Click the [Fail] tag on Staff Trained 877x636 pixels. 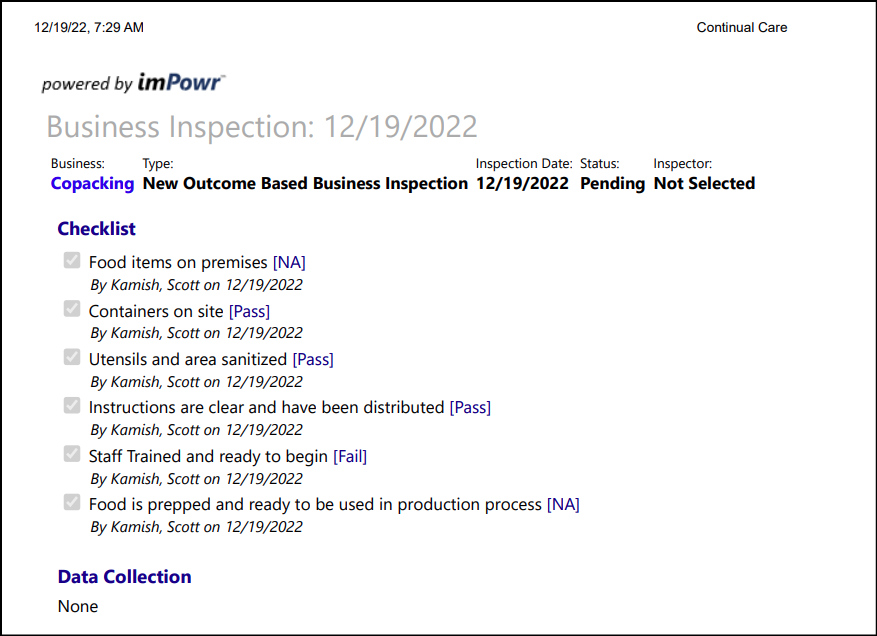coord(350,456)
